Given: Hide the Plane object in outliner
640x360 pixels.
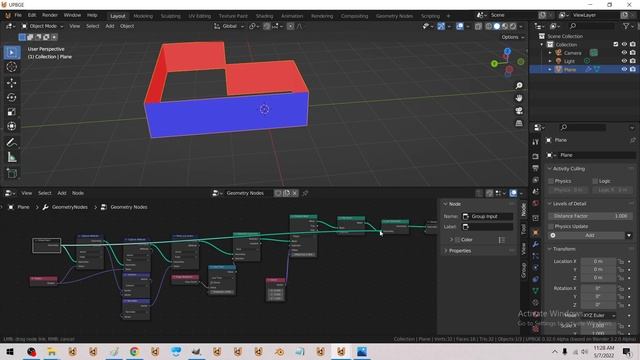Looking at the screenshot, I should (x=624, y=69).
